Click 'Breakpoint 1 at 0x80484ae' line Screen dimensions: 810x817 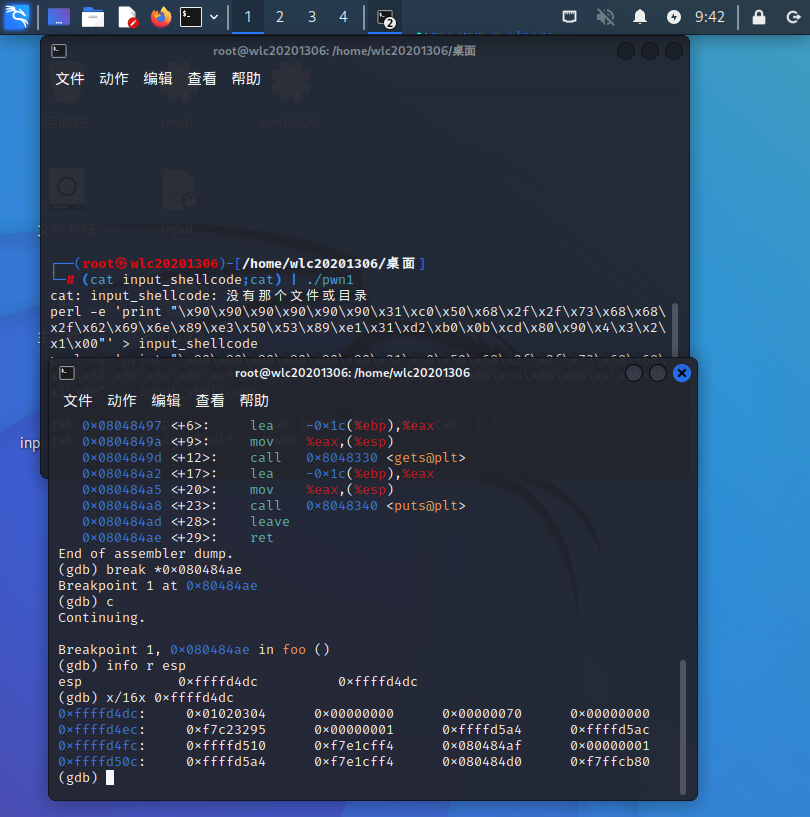tap(158, 586)
